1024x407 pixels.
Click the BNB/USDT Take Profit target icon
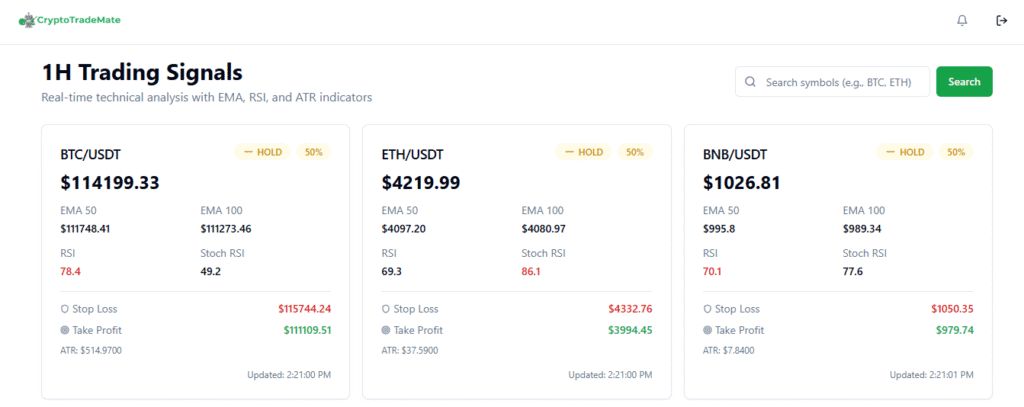tap(708, 330)
